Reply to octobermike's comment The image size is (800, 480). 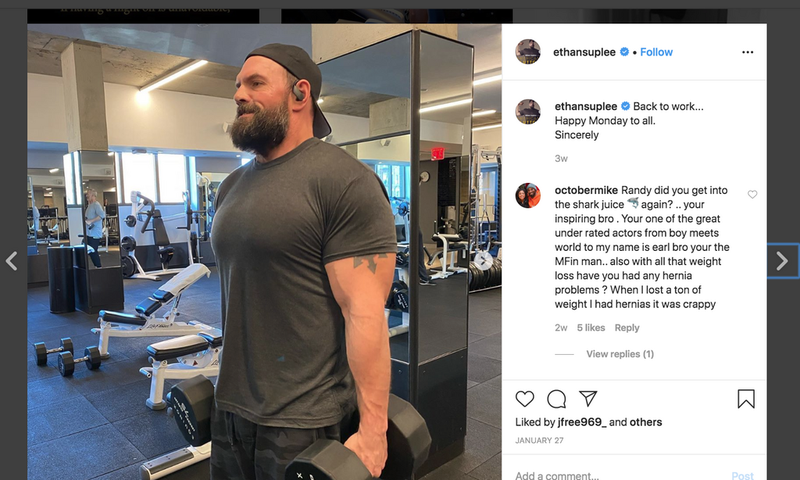click(x=627, y=327)
